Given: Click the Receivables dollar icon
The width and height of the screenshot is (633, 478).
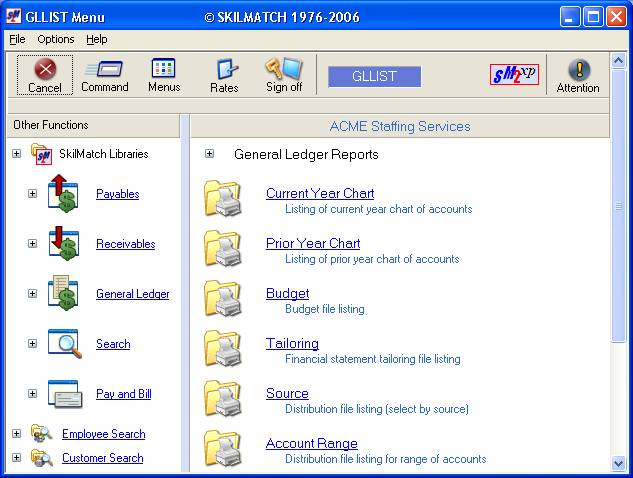Looking at the screenshot, I should [63, 243].
